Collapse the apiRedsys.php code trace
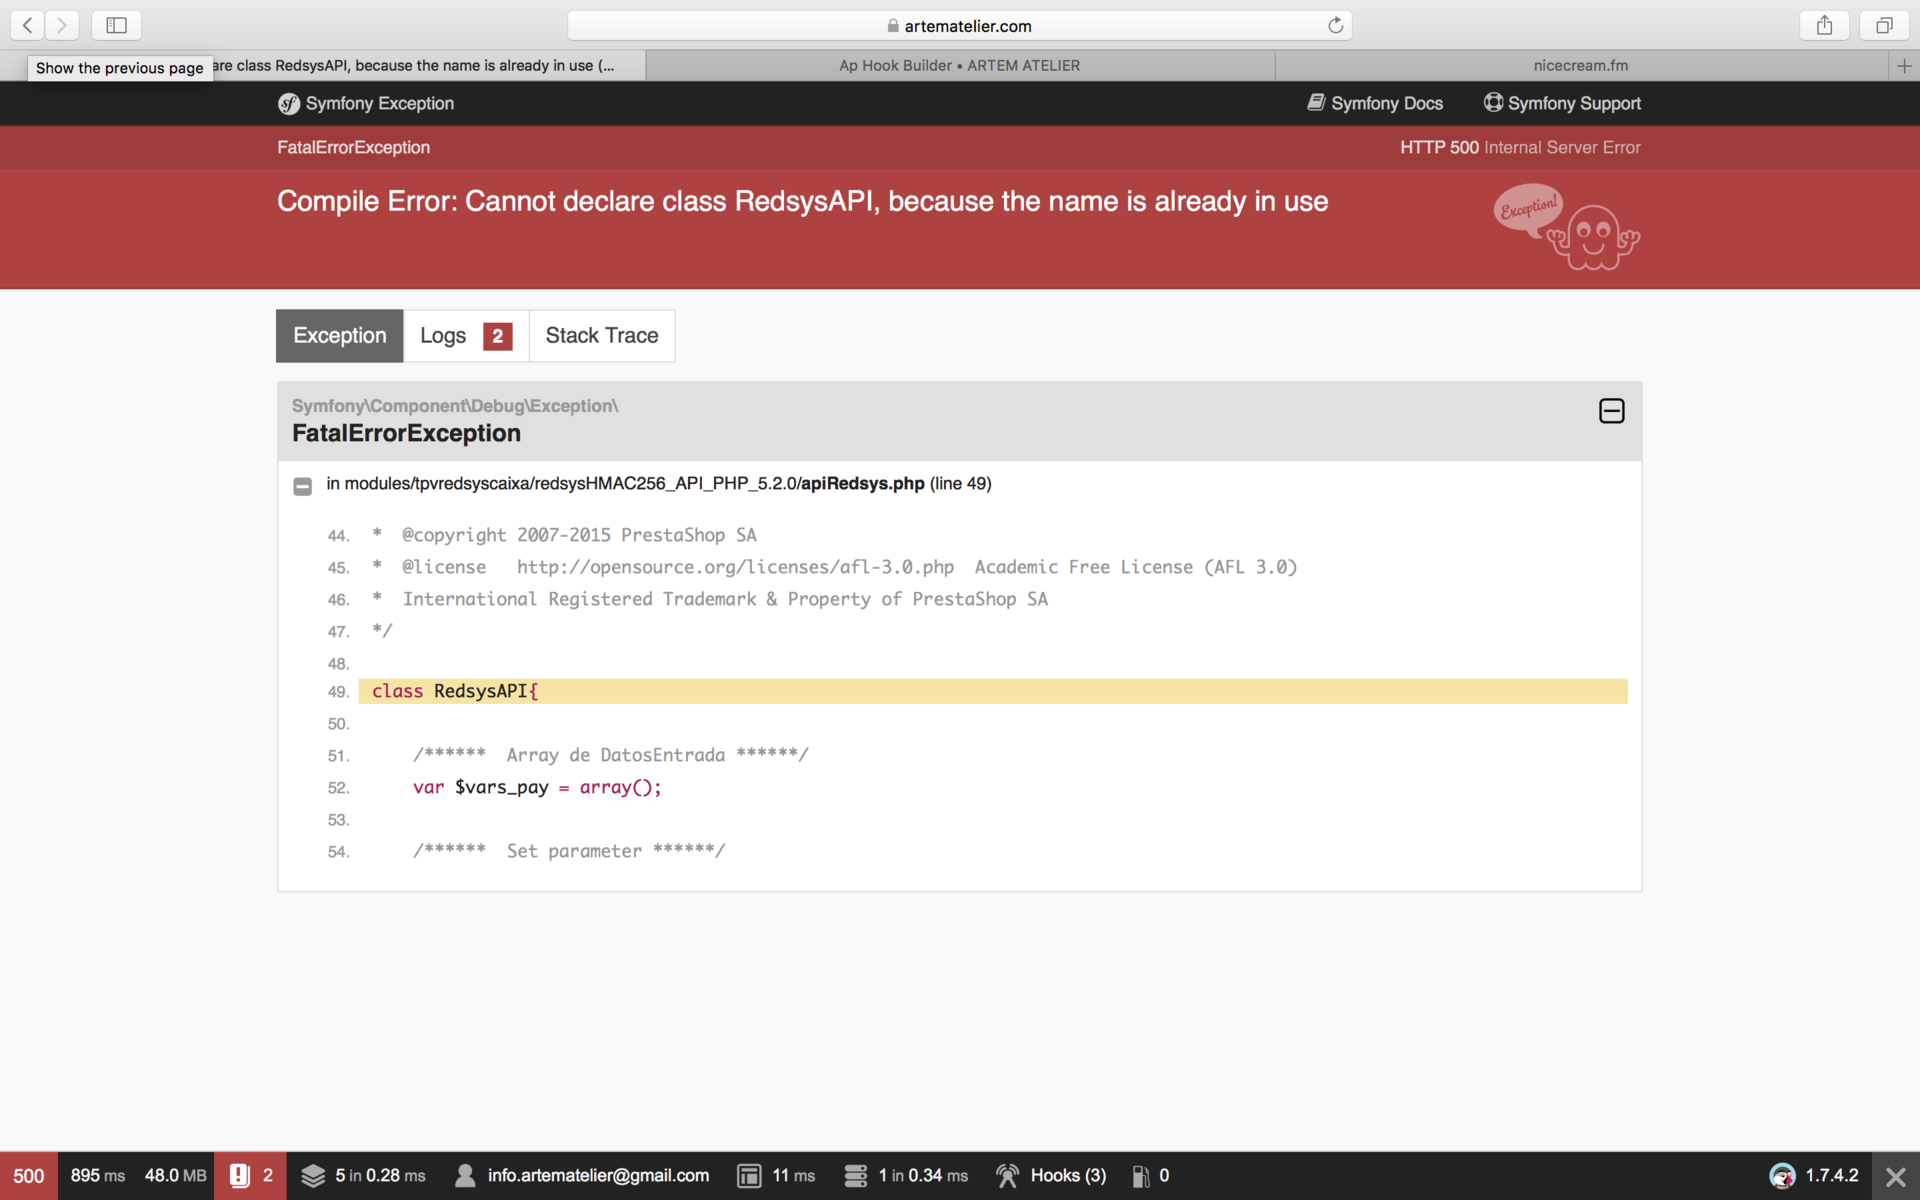This screenshot has width=1920, height=1200. click(x=302, y=486)
